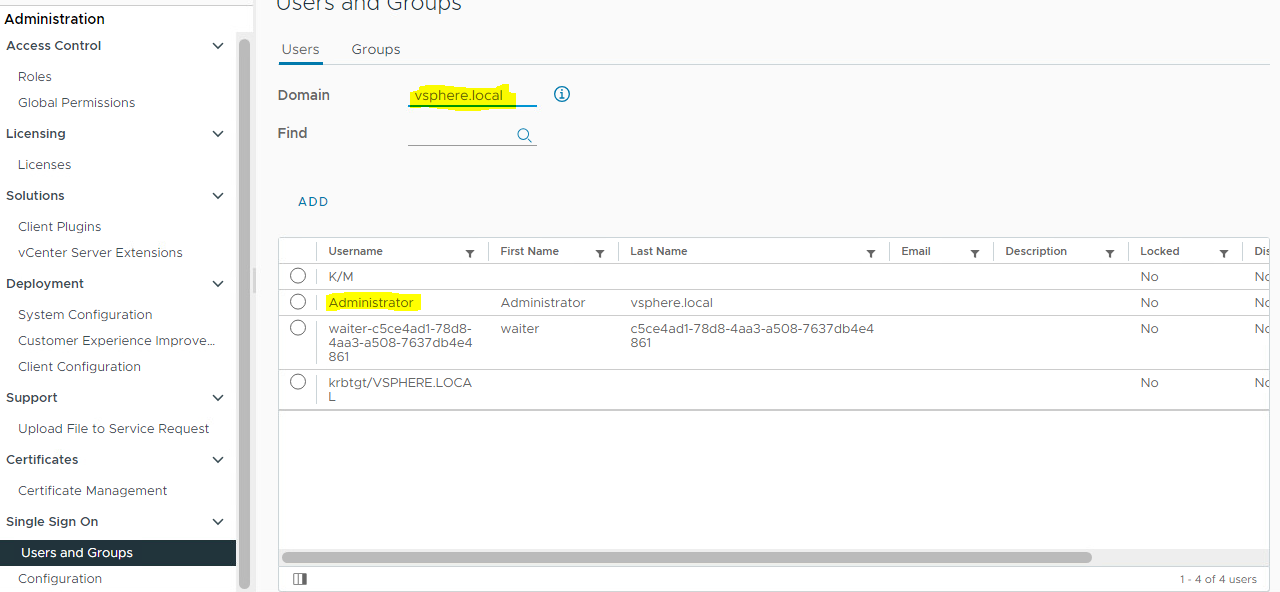Open Licenses in the sidebar
This screenshot has width=1280, height=592.
click(x=45, y=165)
